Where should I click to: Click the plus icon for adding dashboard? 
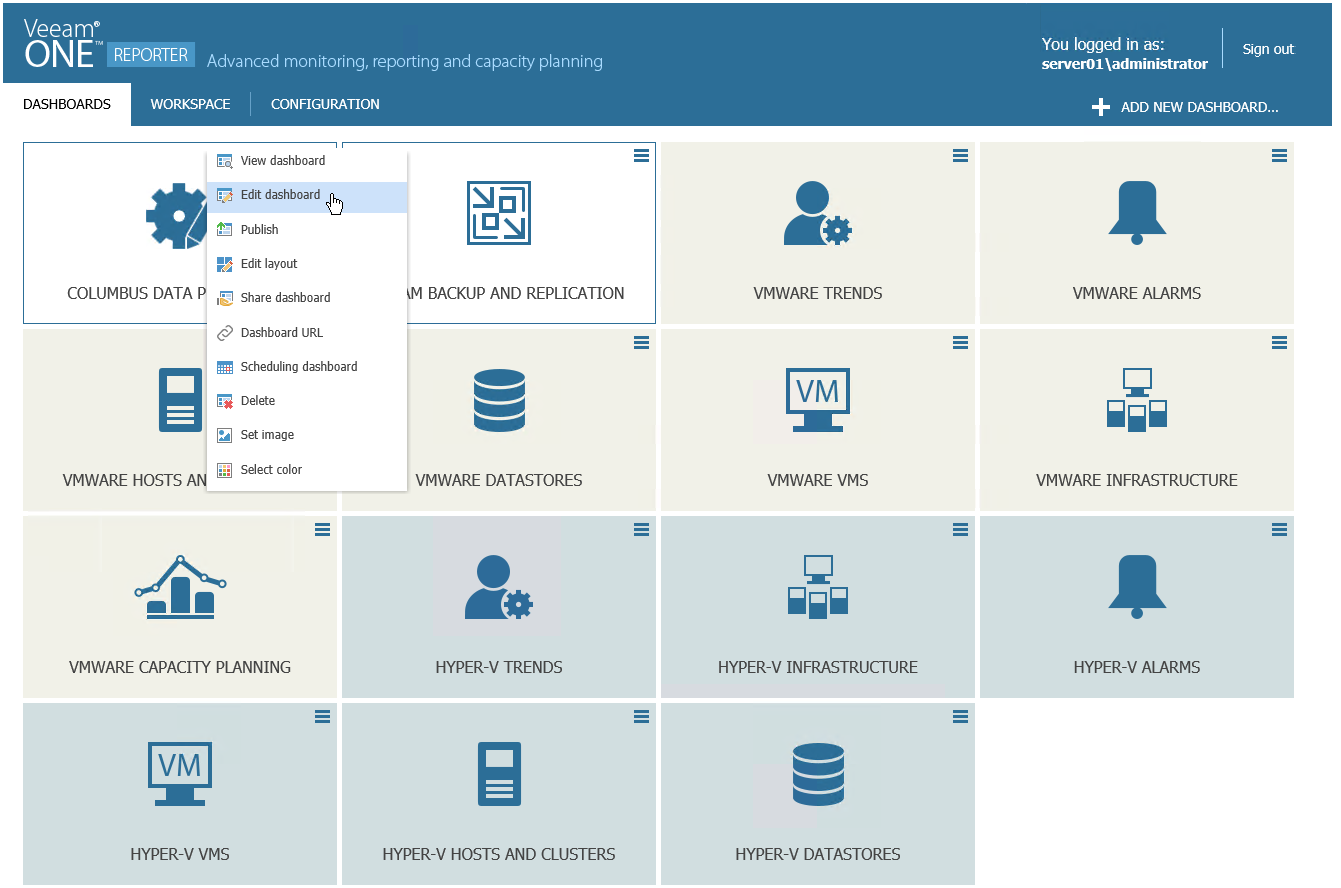point(1101,107)
